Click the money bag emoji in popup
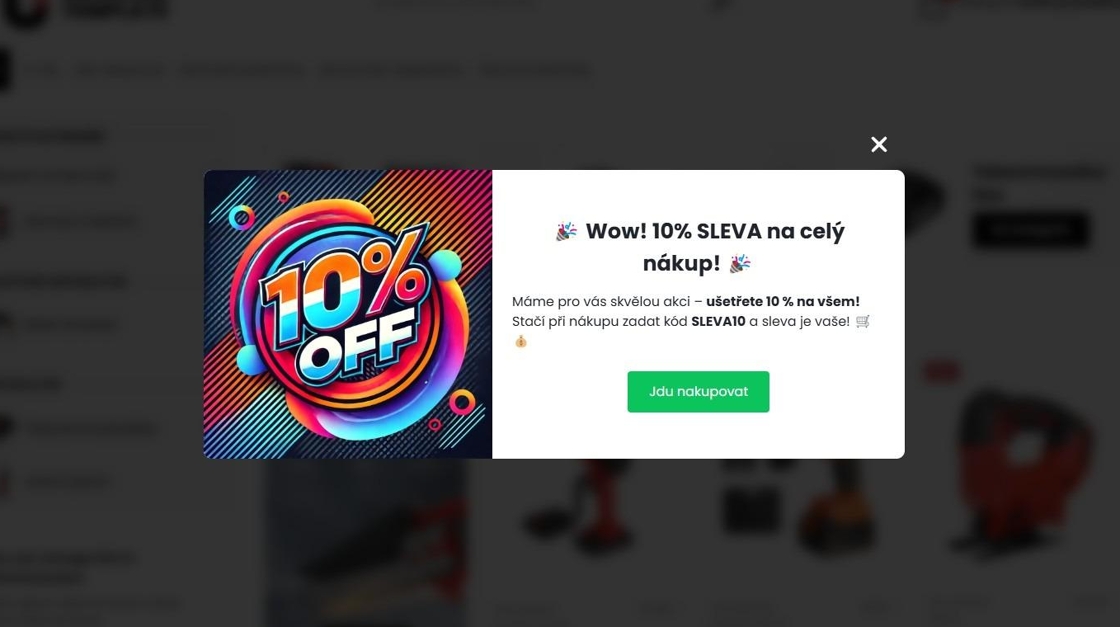Screen dimensions: 1120x627 [521, 341]
